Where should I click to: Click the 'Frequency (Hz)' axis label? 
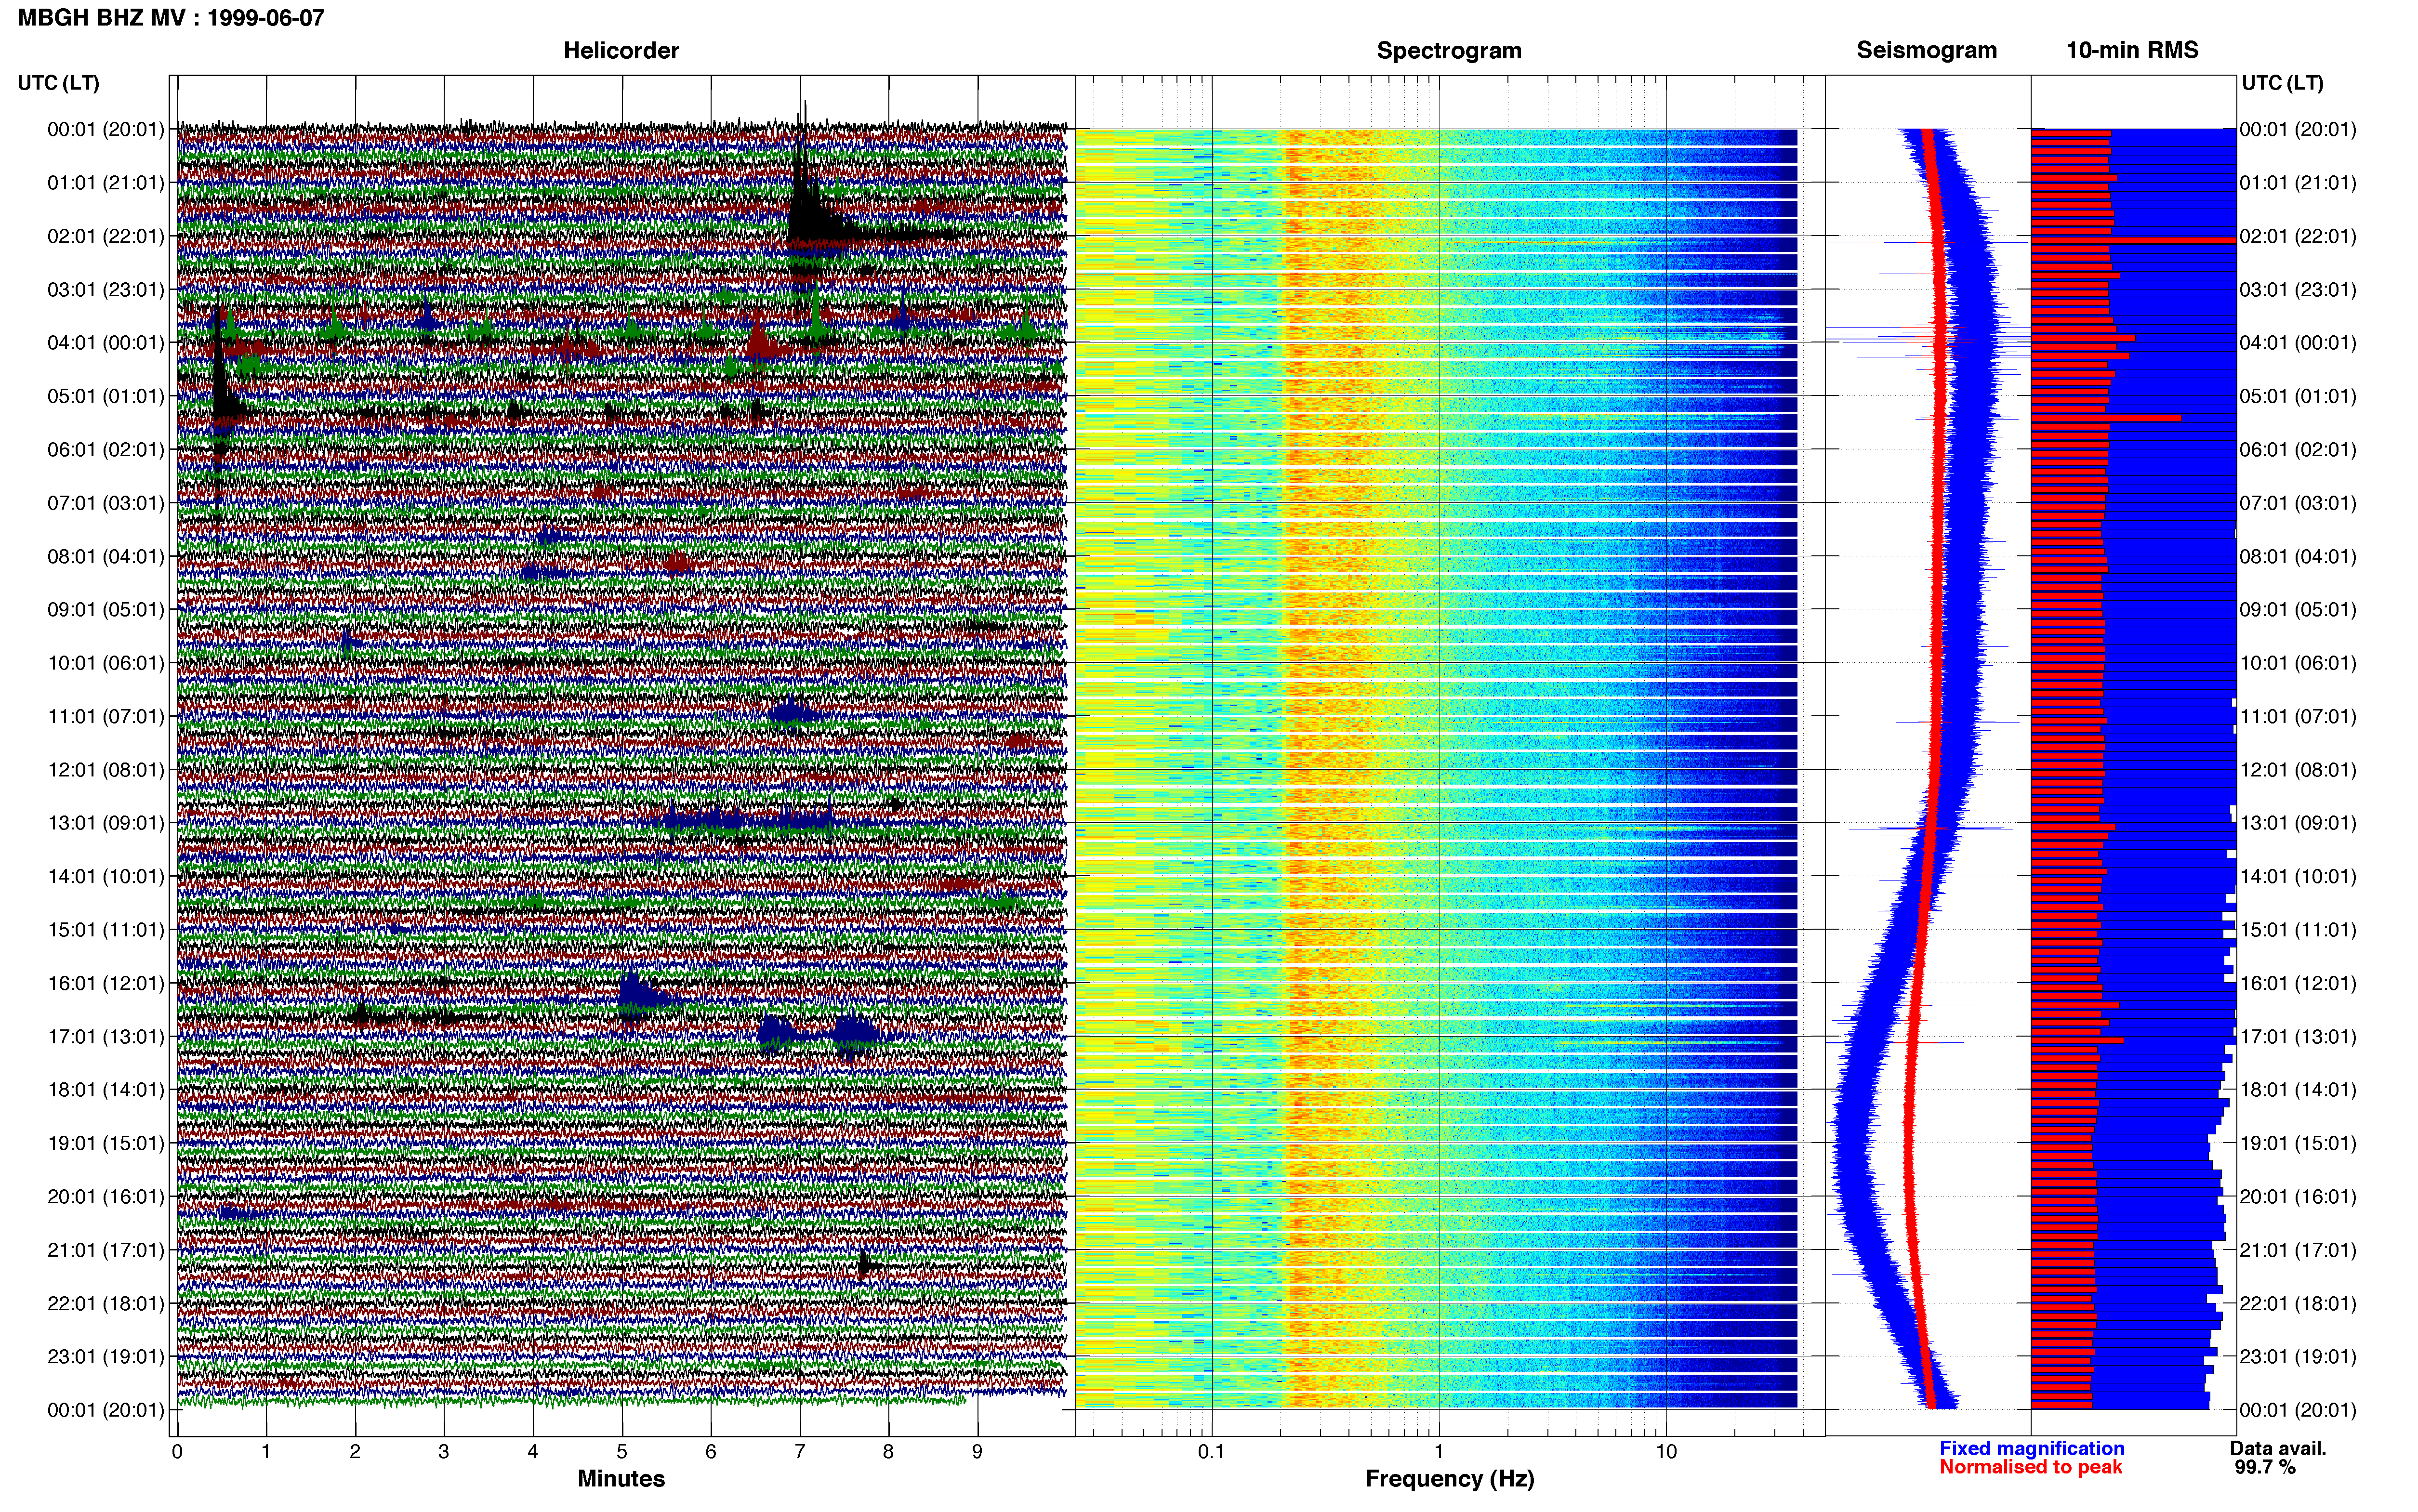tap(1449, 1478)
